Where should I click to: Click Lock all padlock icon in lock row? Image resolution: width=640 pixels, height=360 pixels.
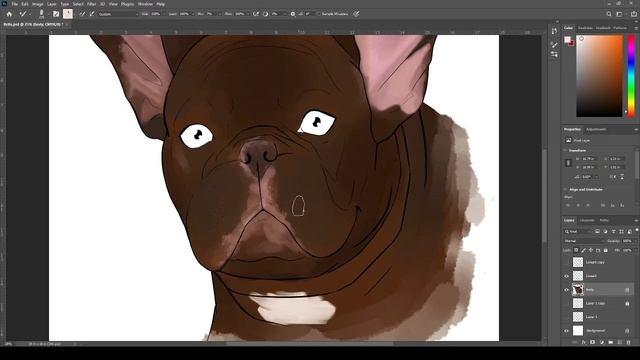(605, 250)
